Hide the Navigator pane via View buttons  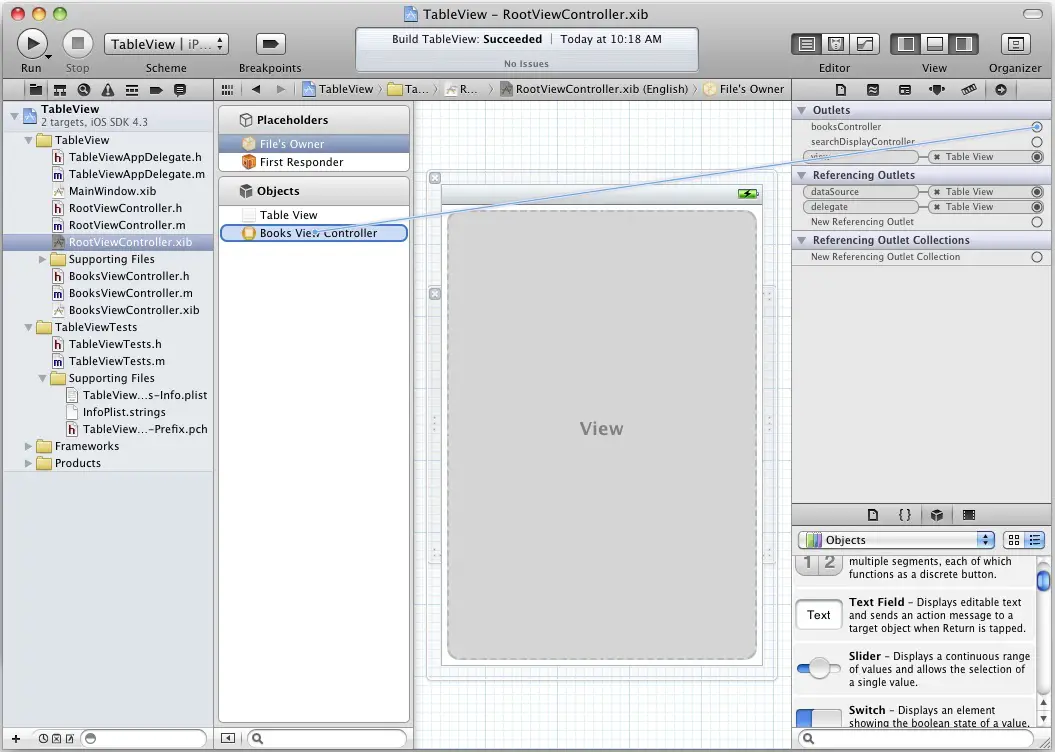906,44
